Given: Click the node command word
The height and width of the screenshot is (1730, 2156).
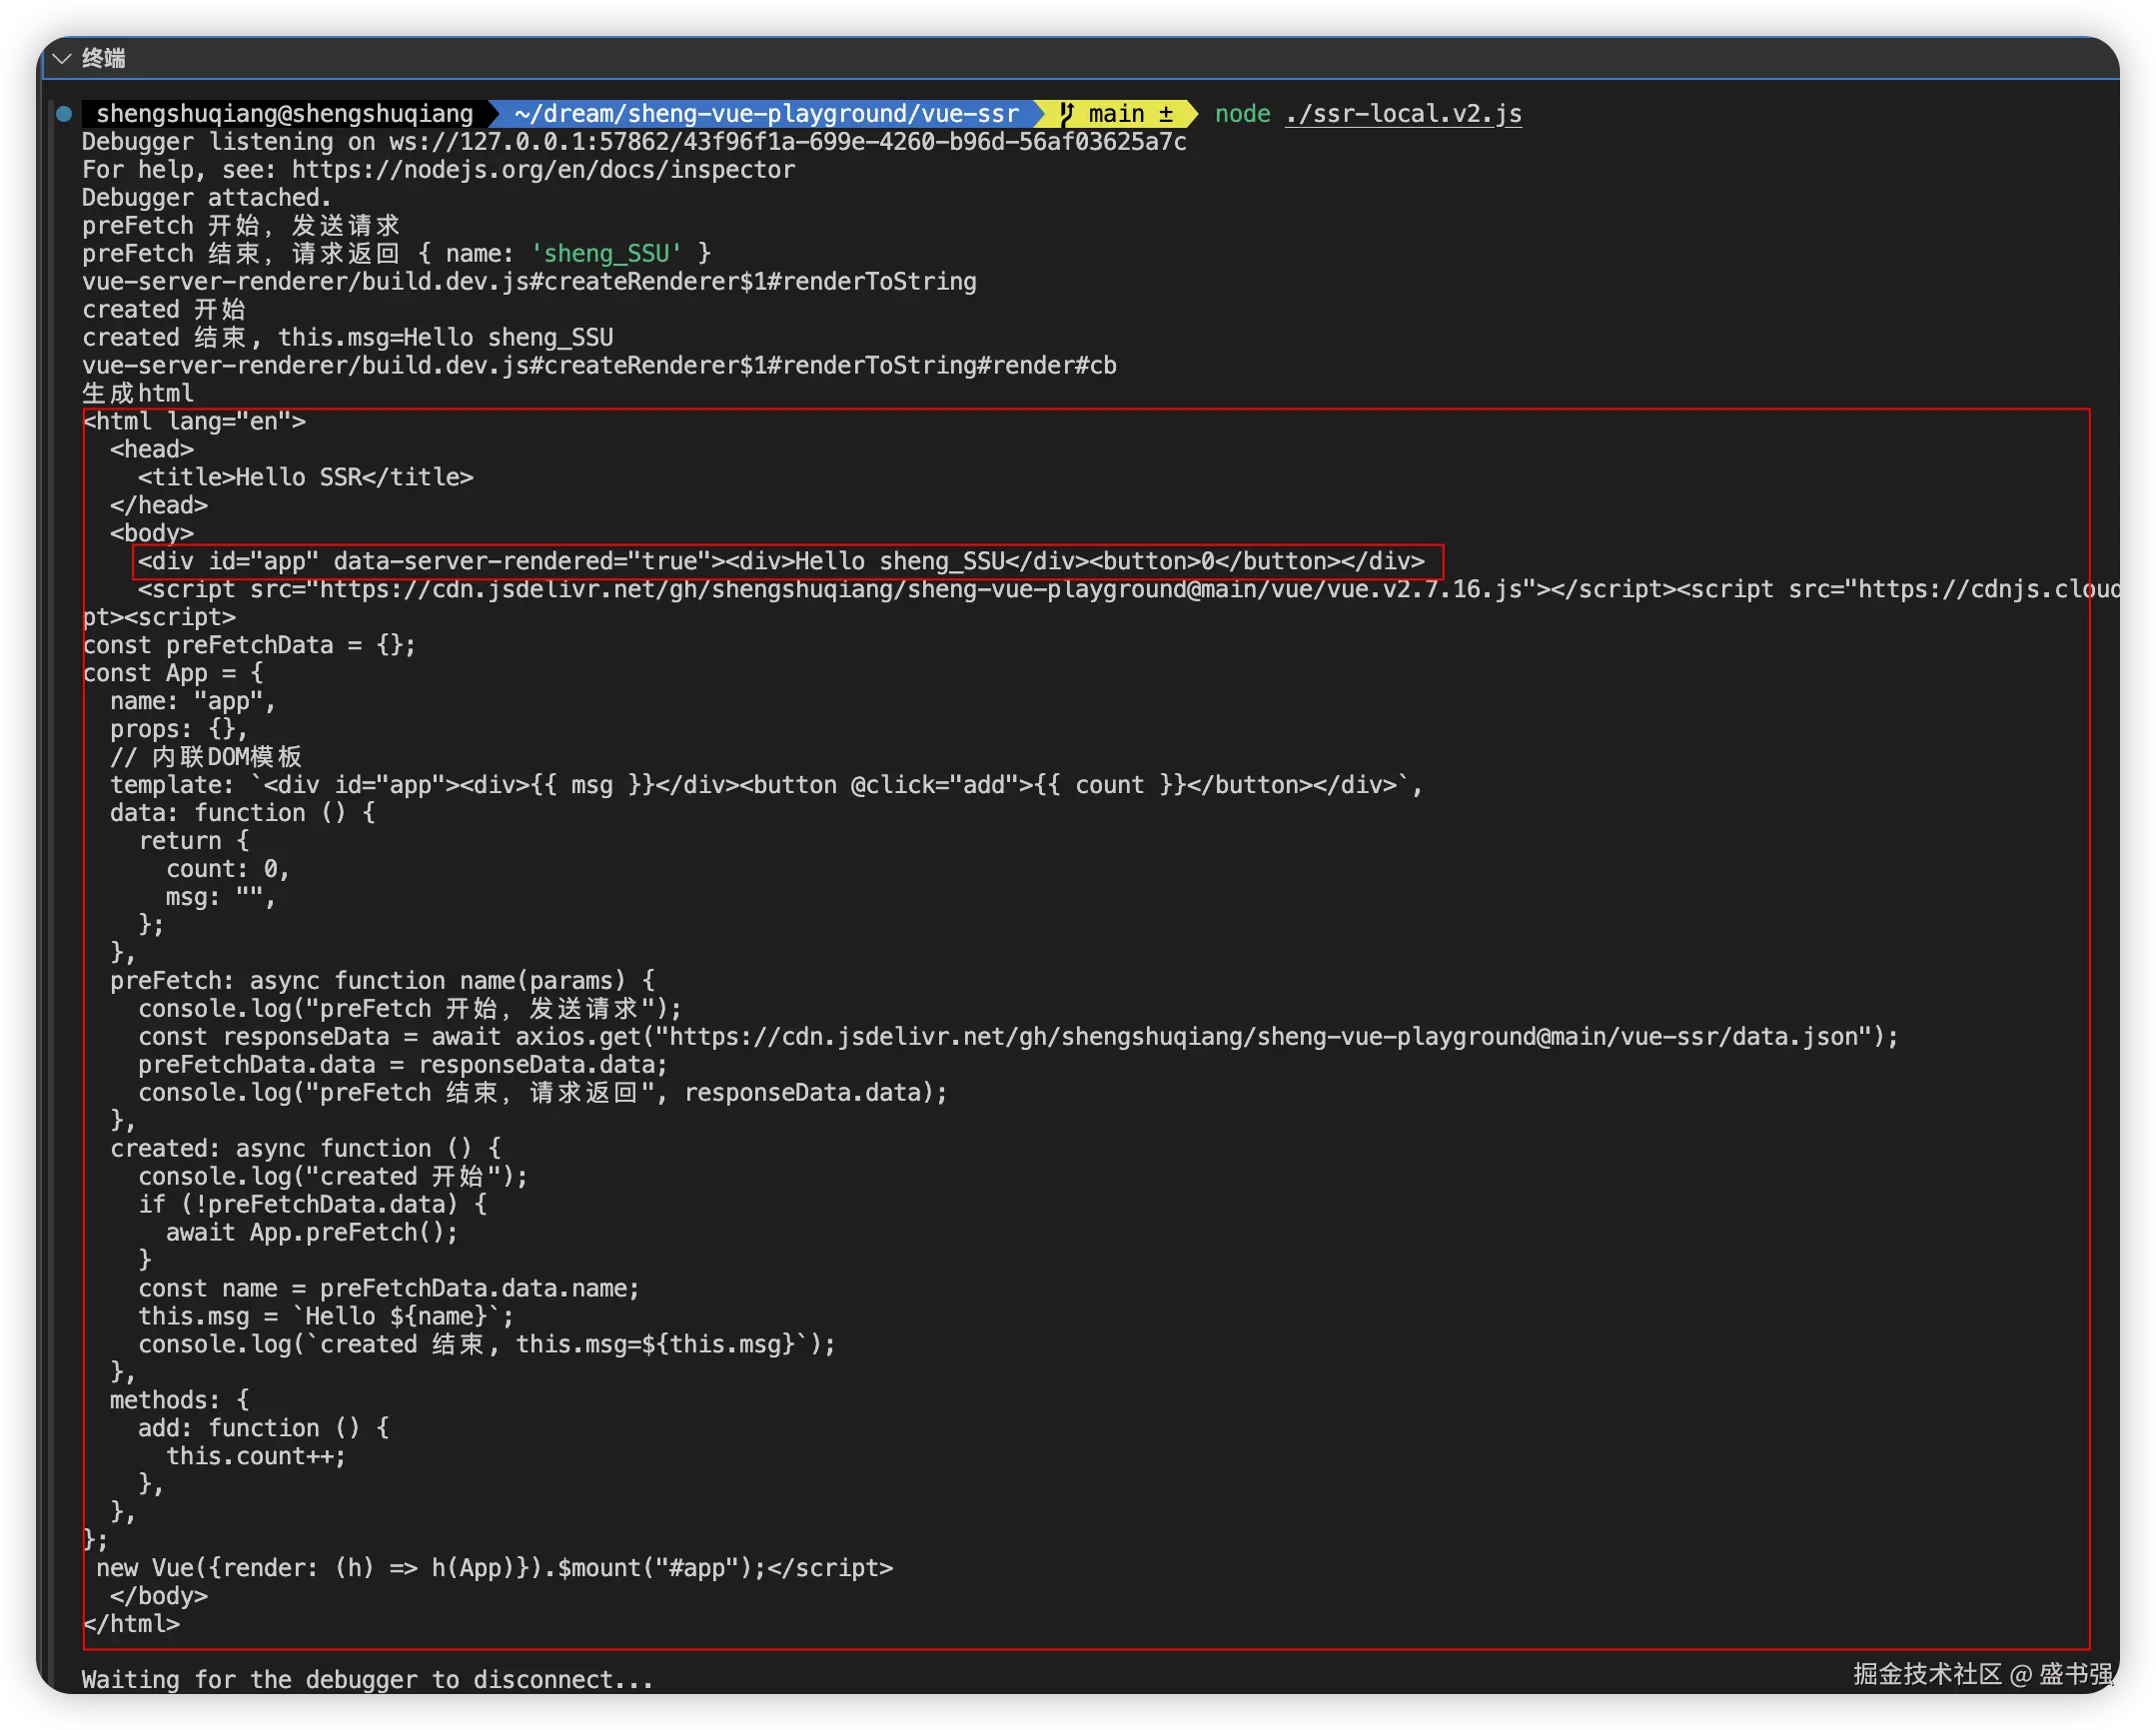Looking at the screenshot, I should (1242, 114).
